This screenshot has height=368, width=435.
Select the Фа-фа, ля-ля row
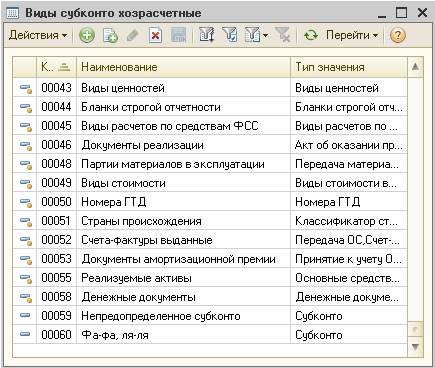(210, 335)
